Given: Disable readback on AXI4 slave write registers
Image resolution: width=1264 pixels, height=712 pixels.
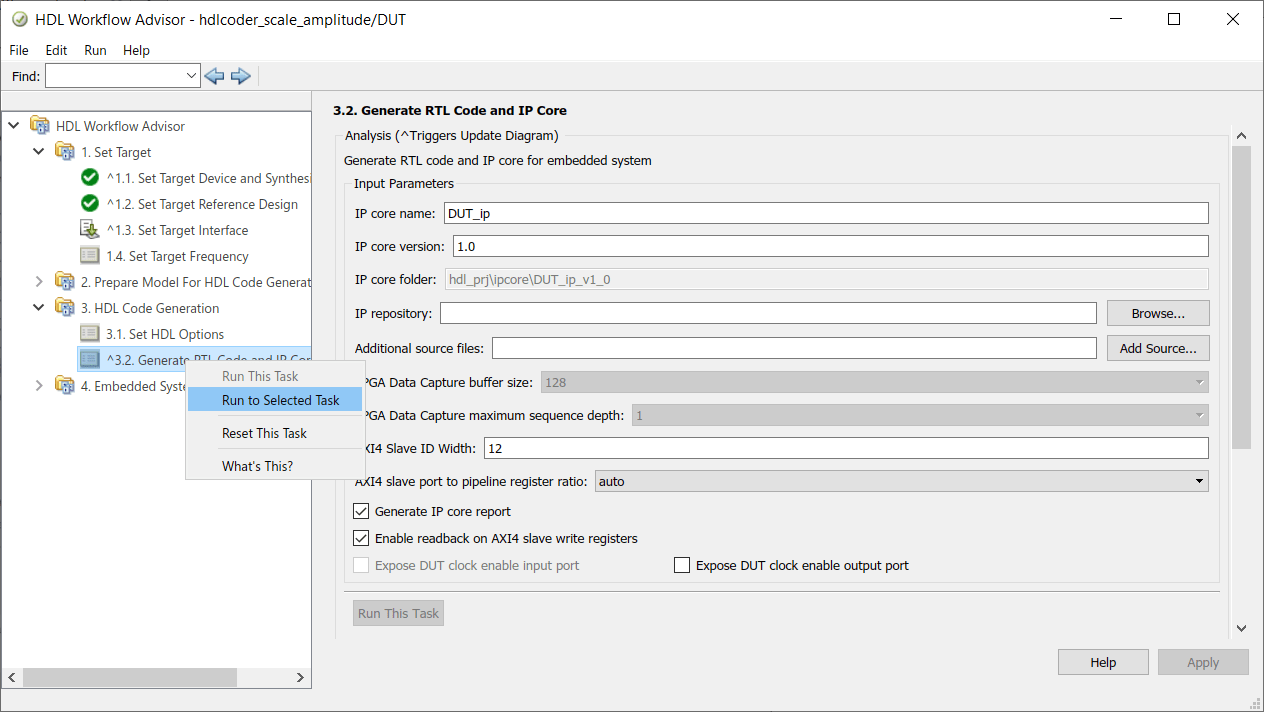Looking at the screenshot, I should tap(362, 538).
